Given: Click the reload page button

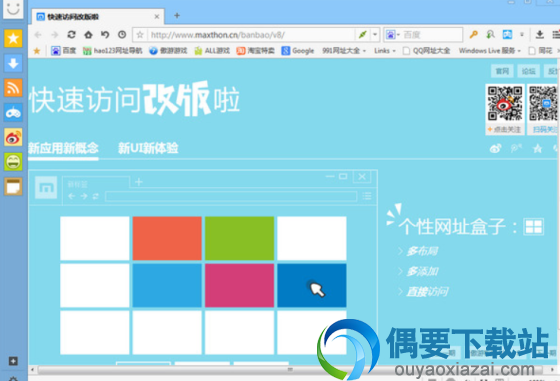Looking at the screenshot, I should [71, 35].
